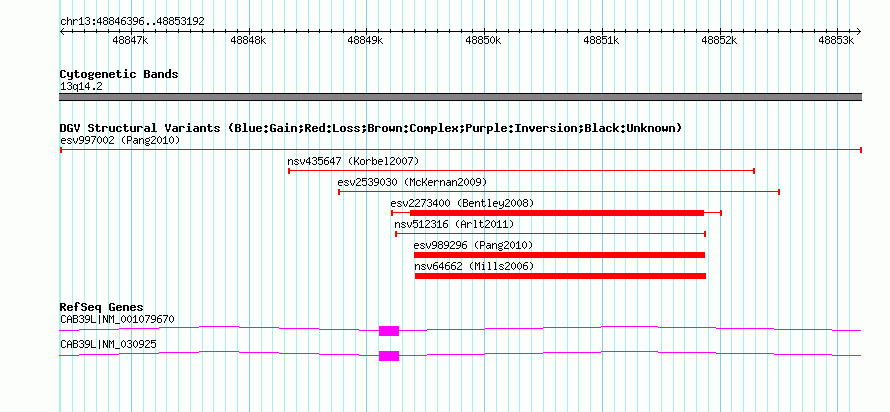Select the nsv435647 (Korbel2007) variant label
This screenshot has width=890, height=412.
point(353,161)
